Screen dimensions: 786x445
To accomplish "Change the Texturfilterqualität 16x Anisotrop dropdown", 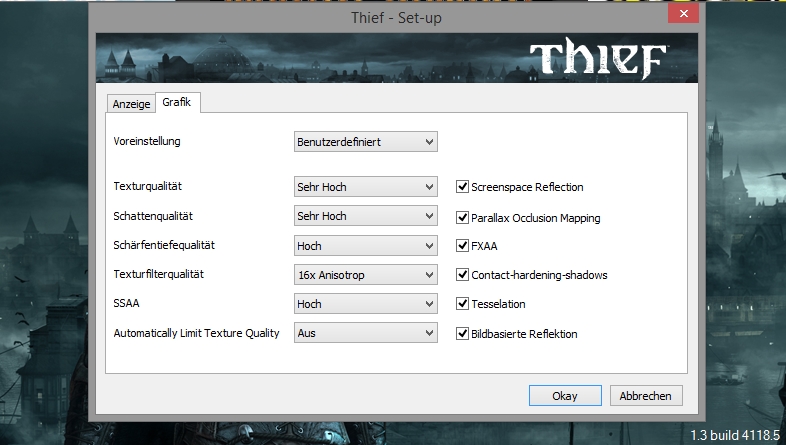I will coord(365,275).
